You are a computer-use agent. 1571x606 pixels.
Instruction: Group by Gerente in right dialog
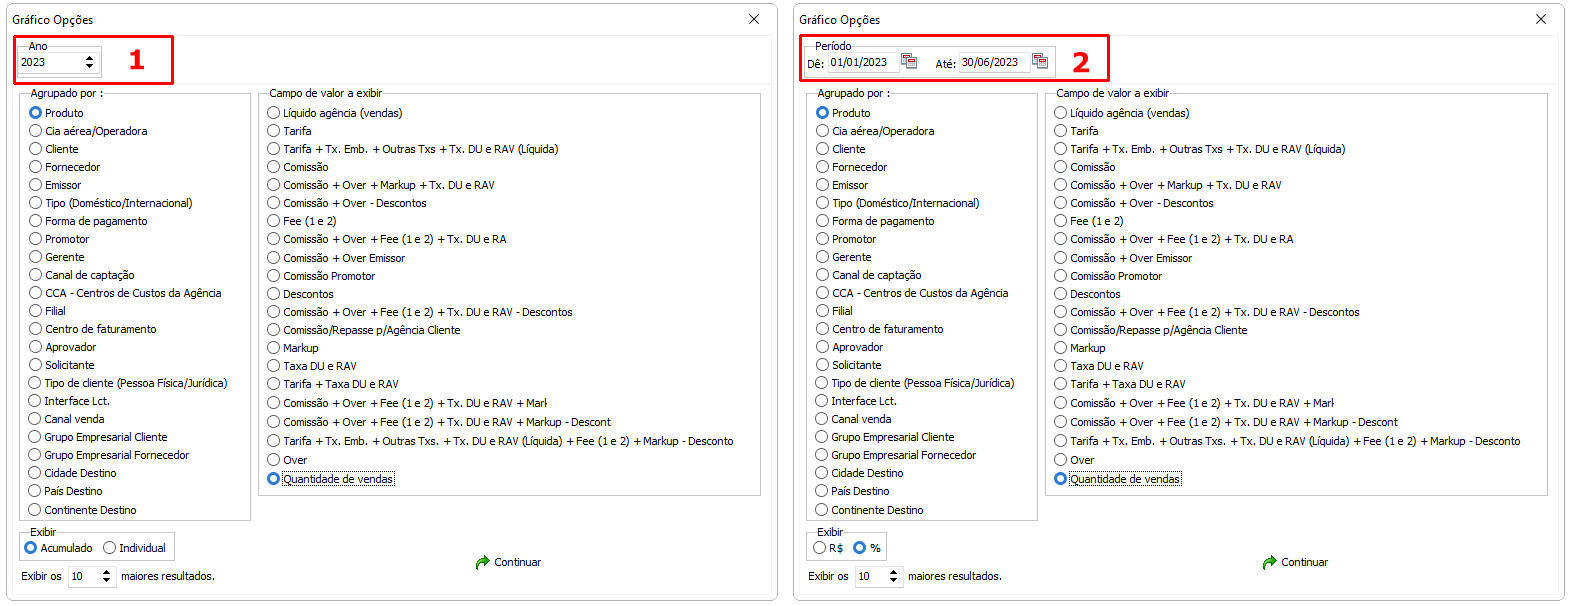[x=843, y=257]
